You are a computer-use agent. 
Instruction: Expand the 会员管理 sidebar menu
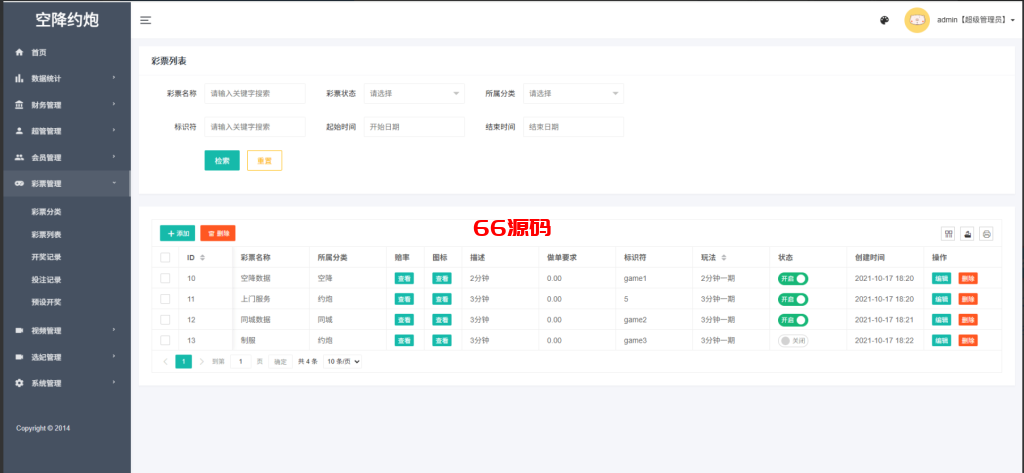point(65,157)
